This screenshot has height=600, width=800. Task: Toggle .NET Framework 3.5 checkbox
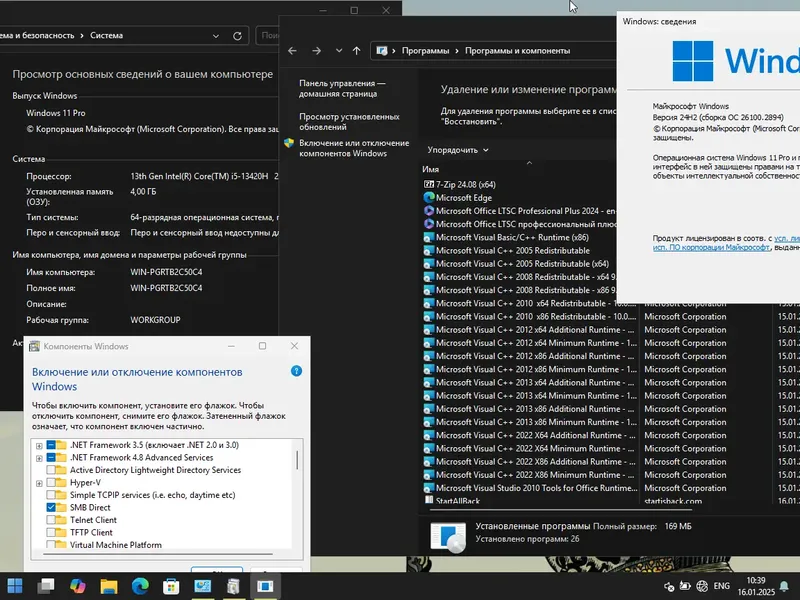(51, 445)
